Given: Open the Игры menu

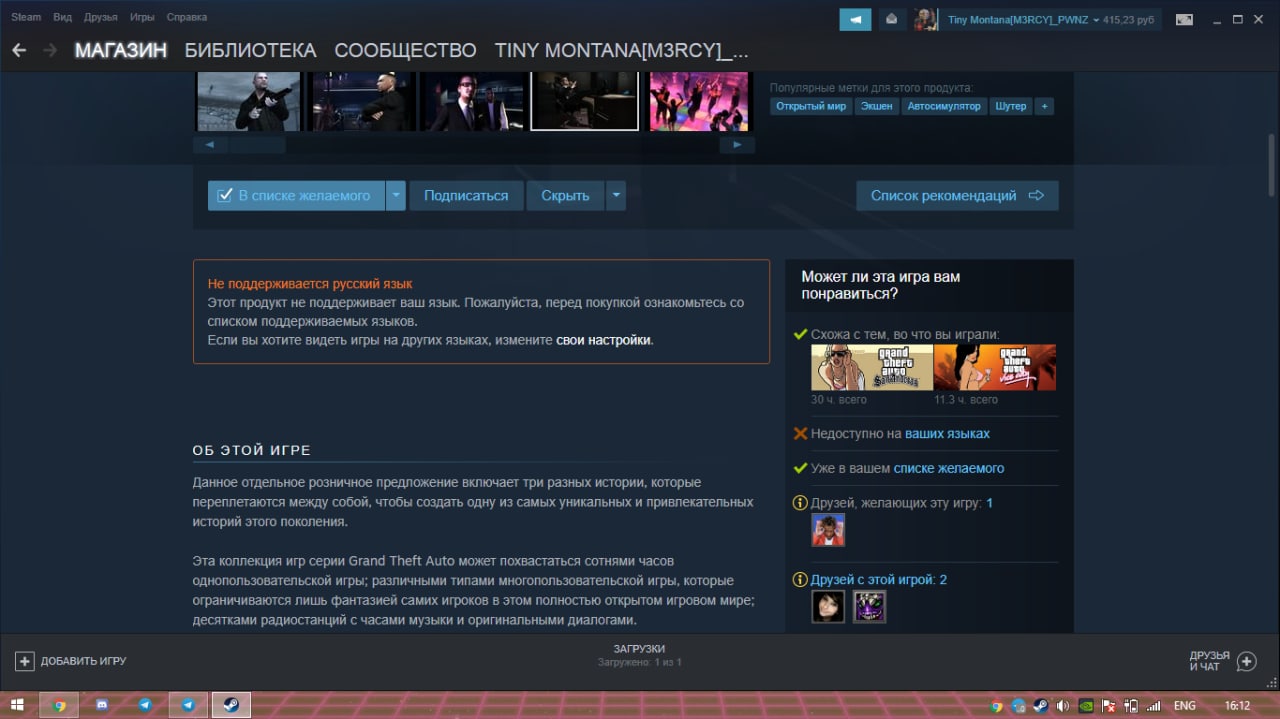Looking at the screenshot, I should (x=142, y=17).
